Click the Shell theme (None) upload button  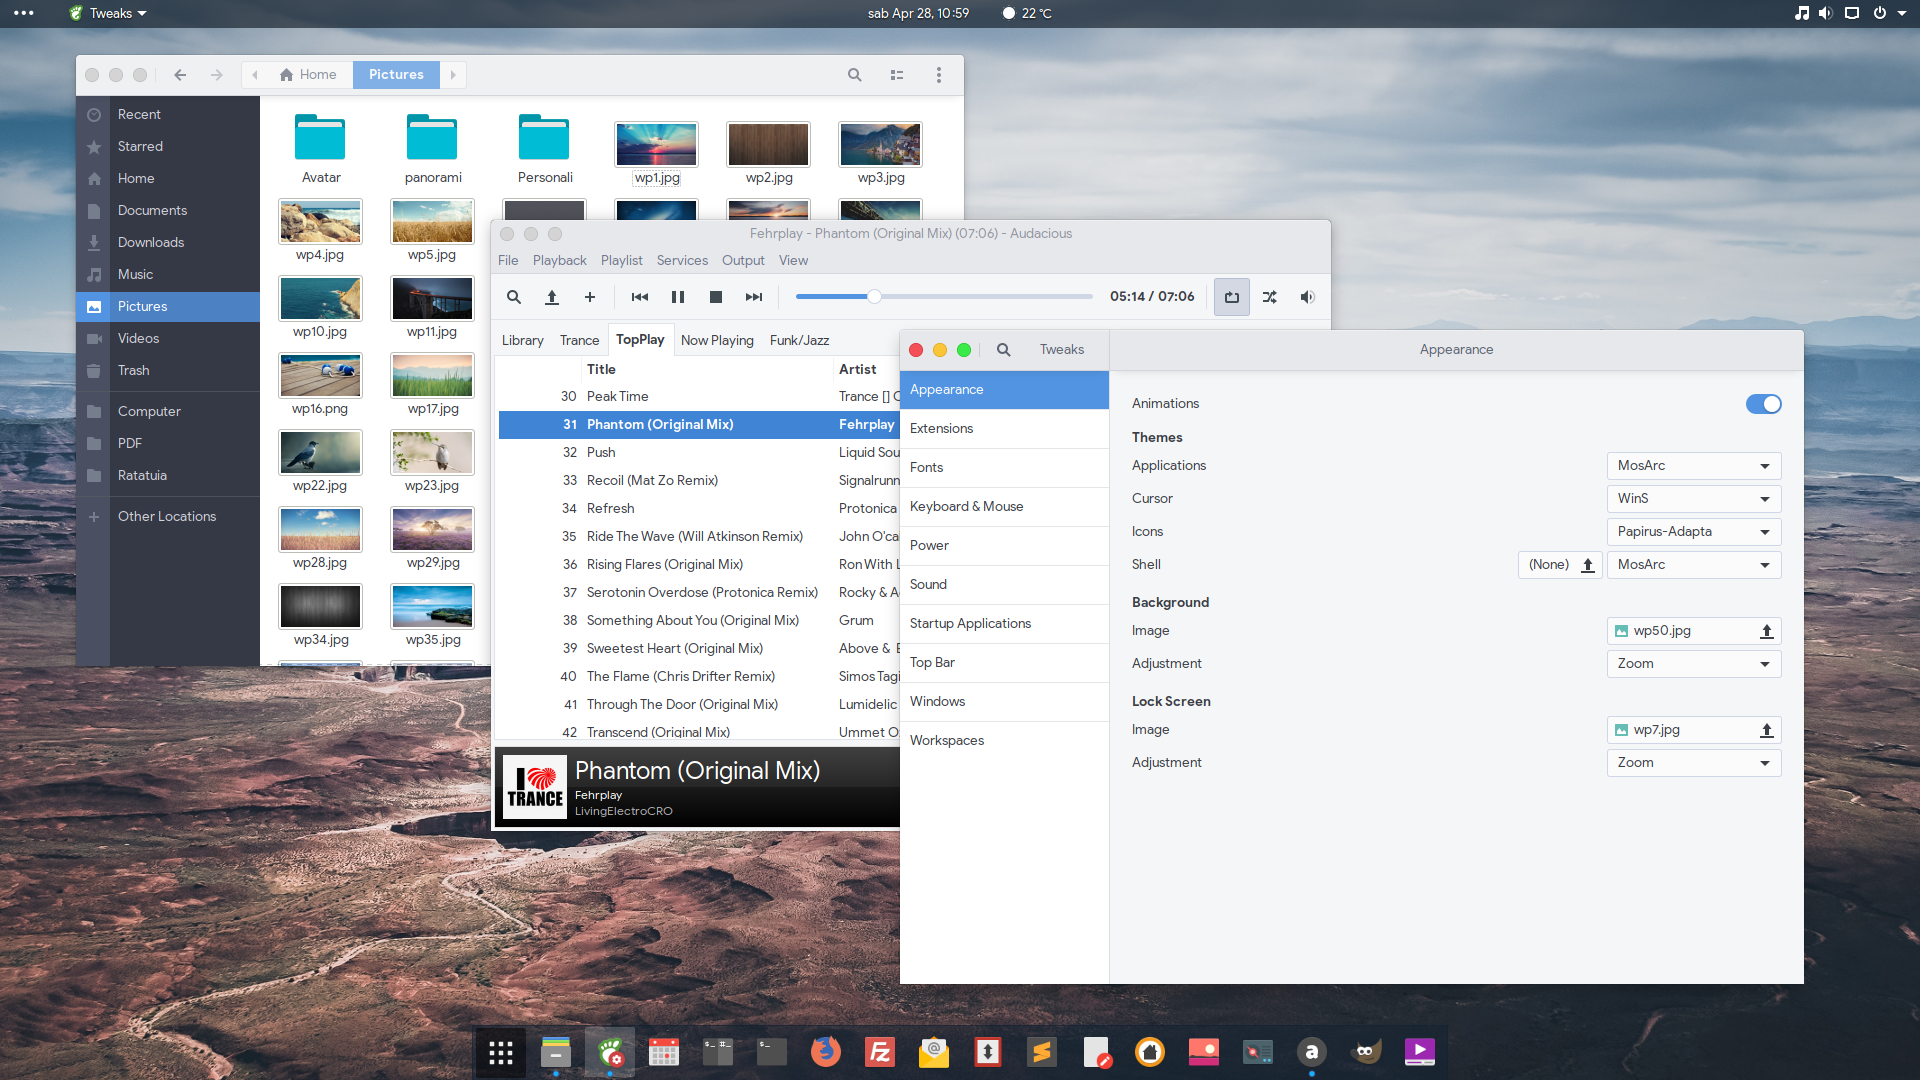click(x=1560, y=565)
